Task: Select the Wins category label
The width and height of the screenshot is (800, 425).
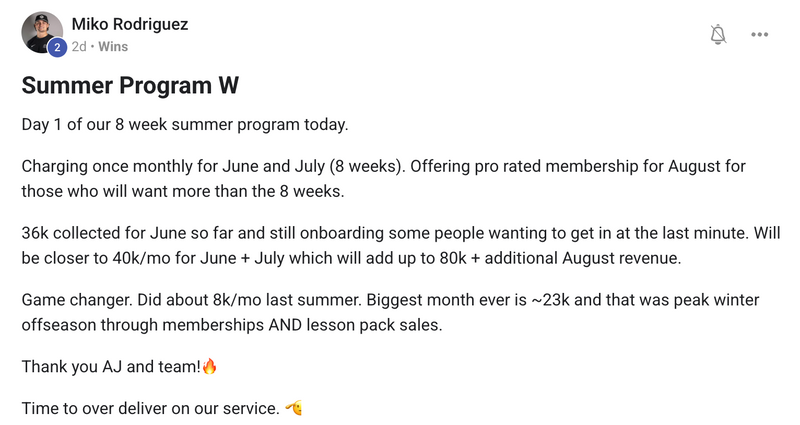Action: click(x=113, y=46)
